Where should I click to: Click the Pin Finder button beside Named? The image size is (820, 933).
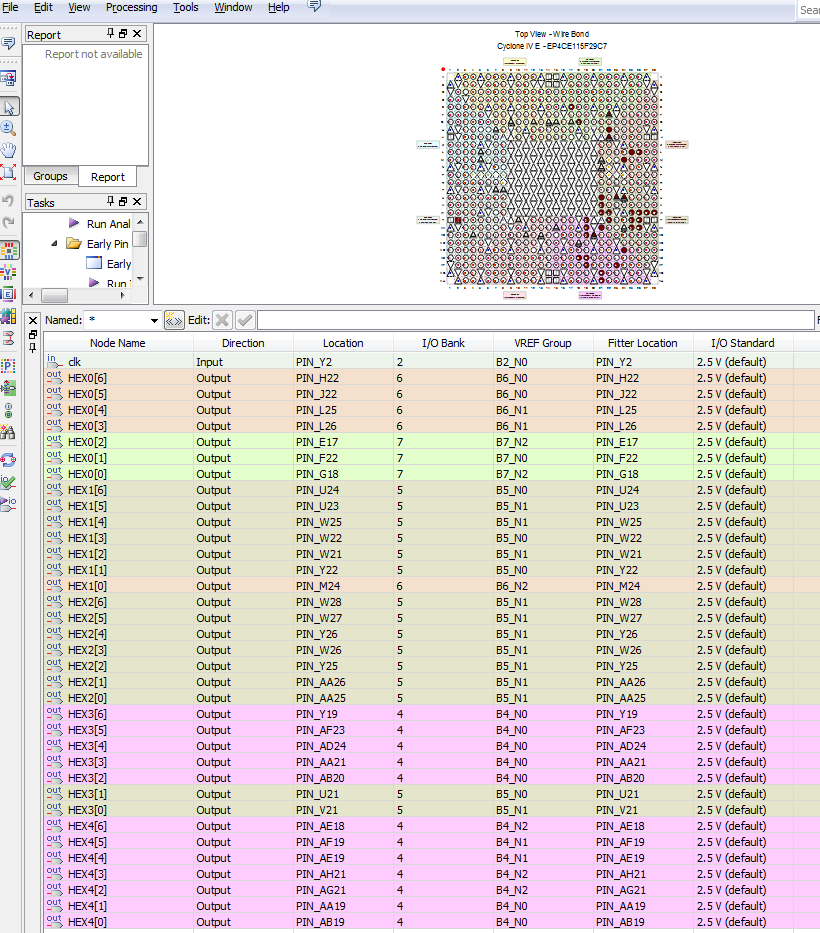pyautogui.click(x=175, y=320)
